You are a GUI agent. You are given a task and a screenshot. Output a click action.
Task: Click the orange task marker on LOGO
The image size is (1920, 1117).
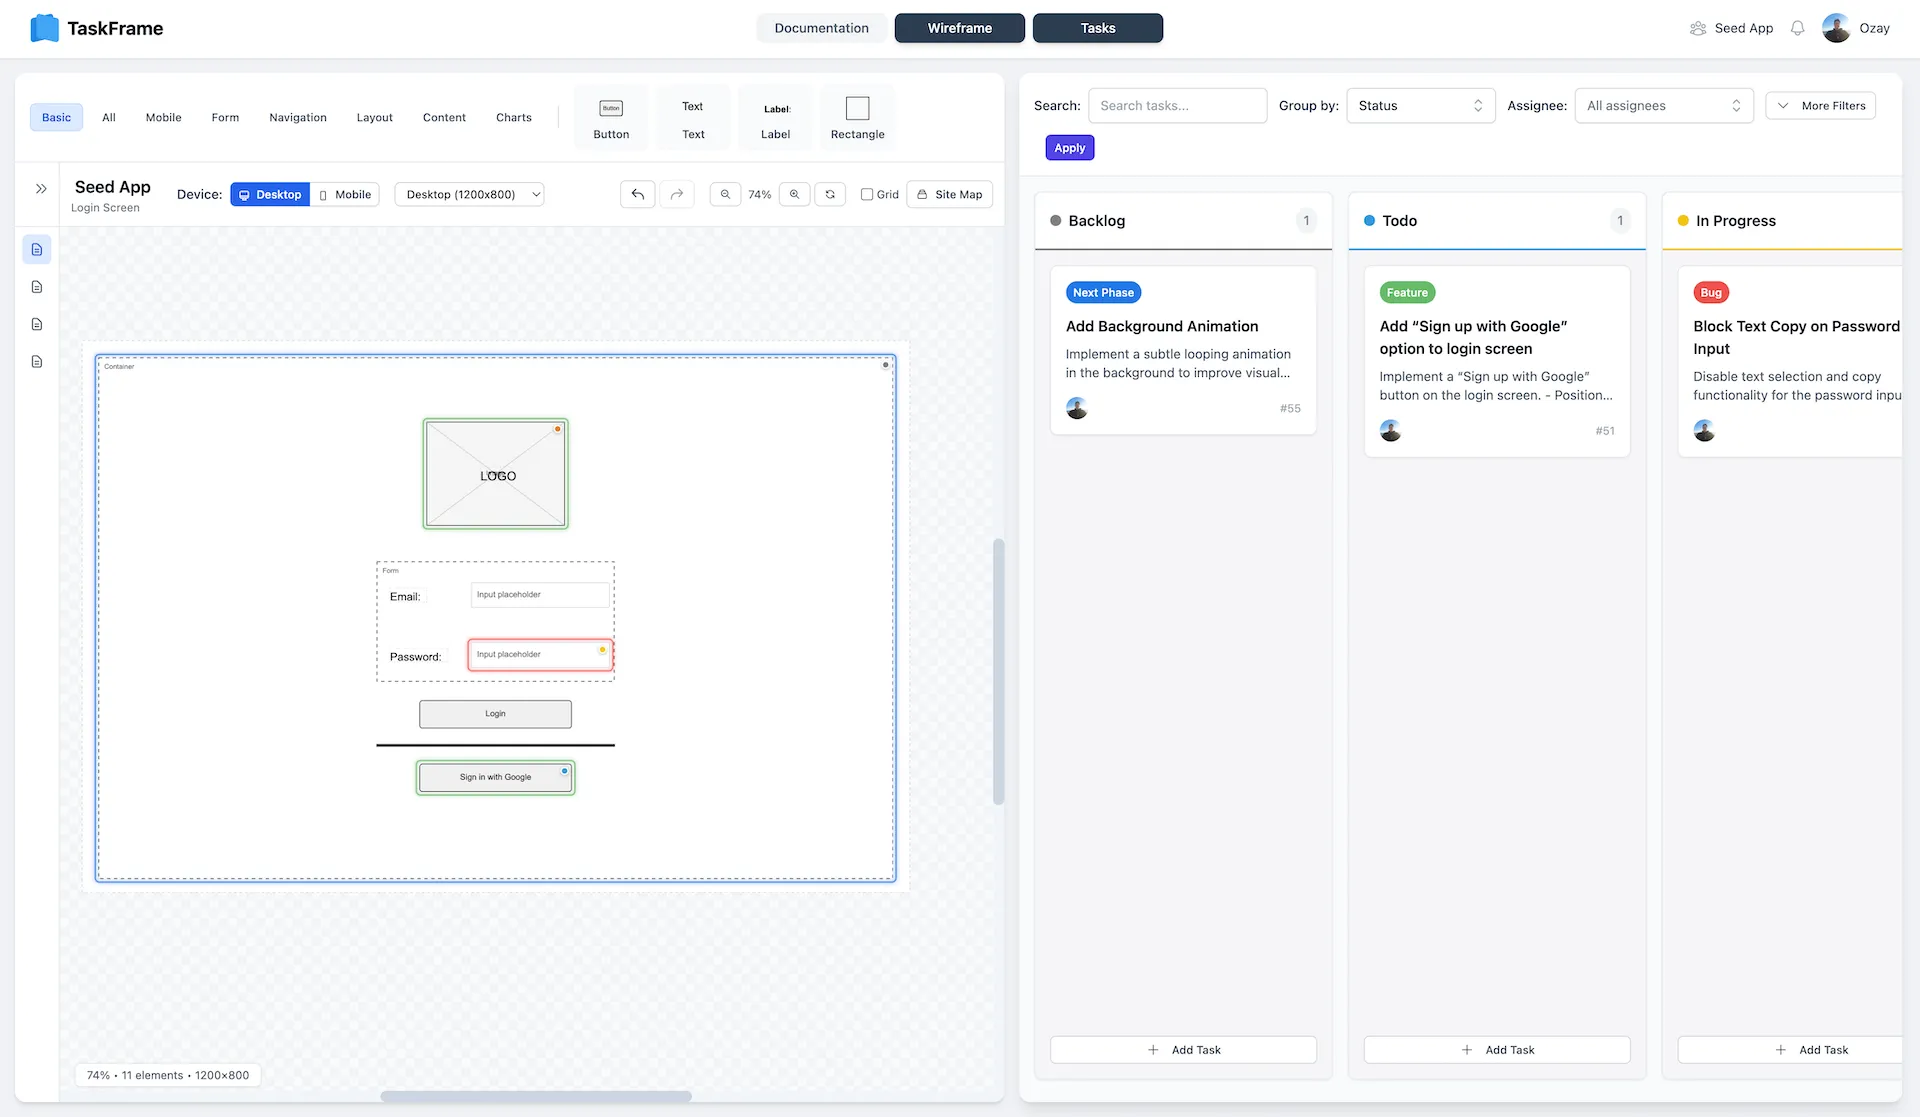(x=558, y=429)
